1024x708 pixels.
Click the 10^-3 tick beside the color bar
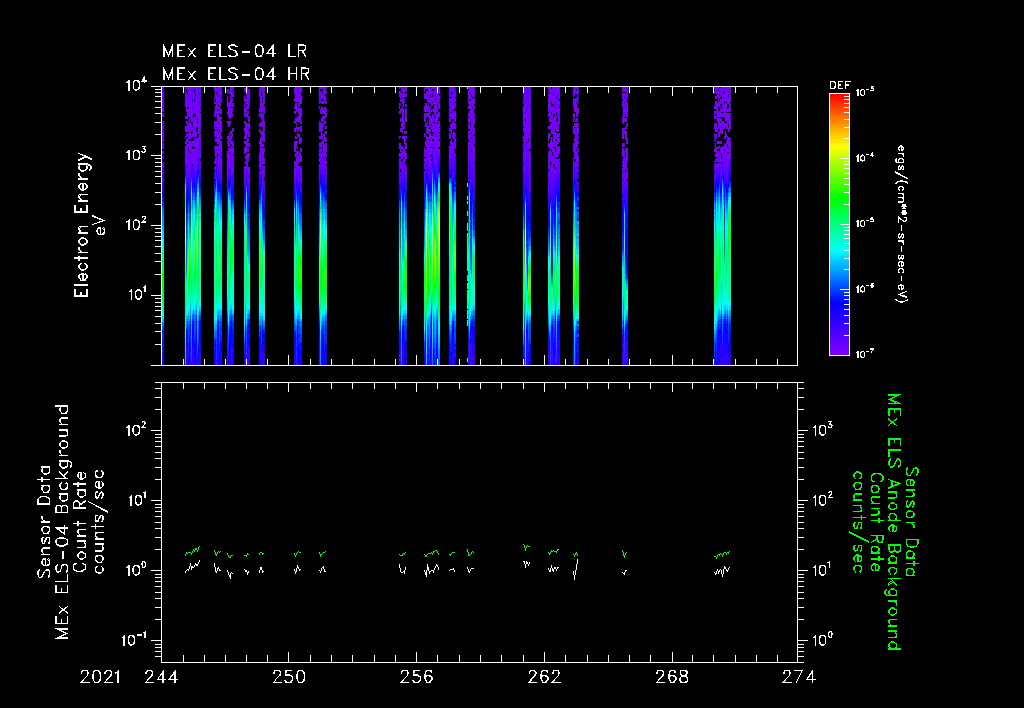point(865,93)
